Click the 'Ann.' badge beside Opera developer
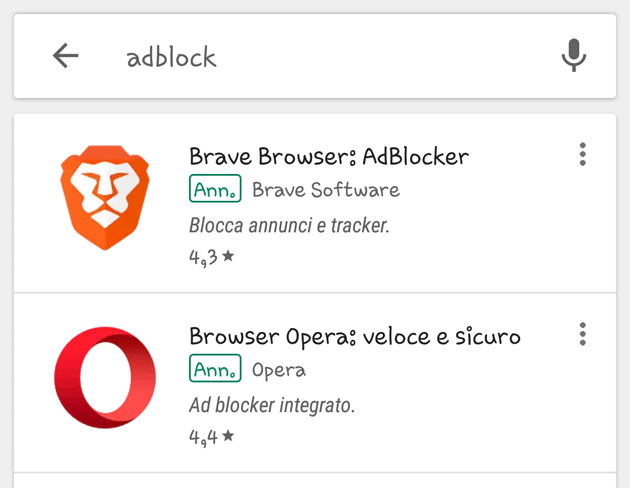The width and height of the screenshot is (630, 488). pyautogui.click(x=216, y=370)
